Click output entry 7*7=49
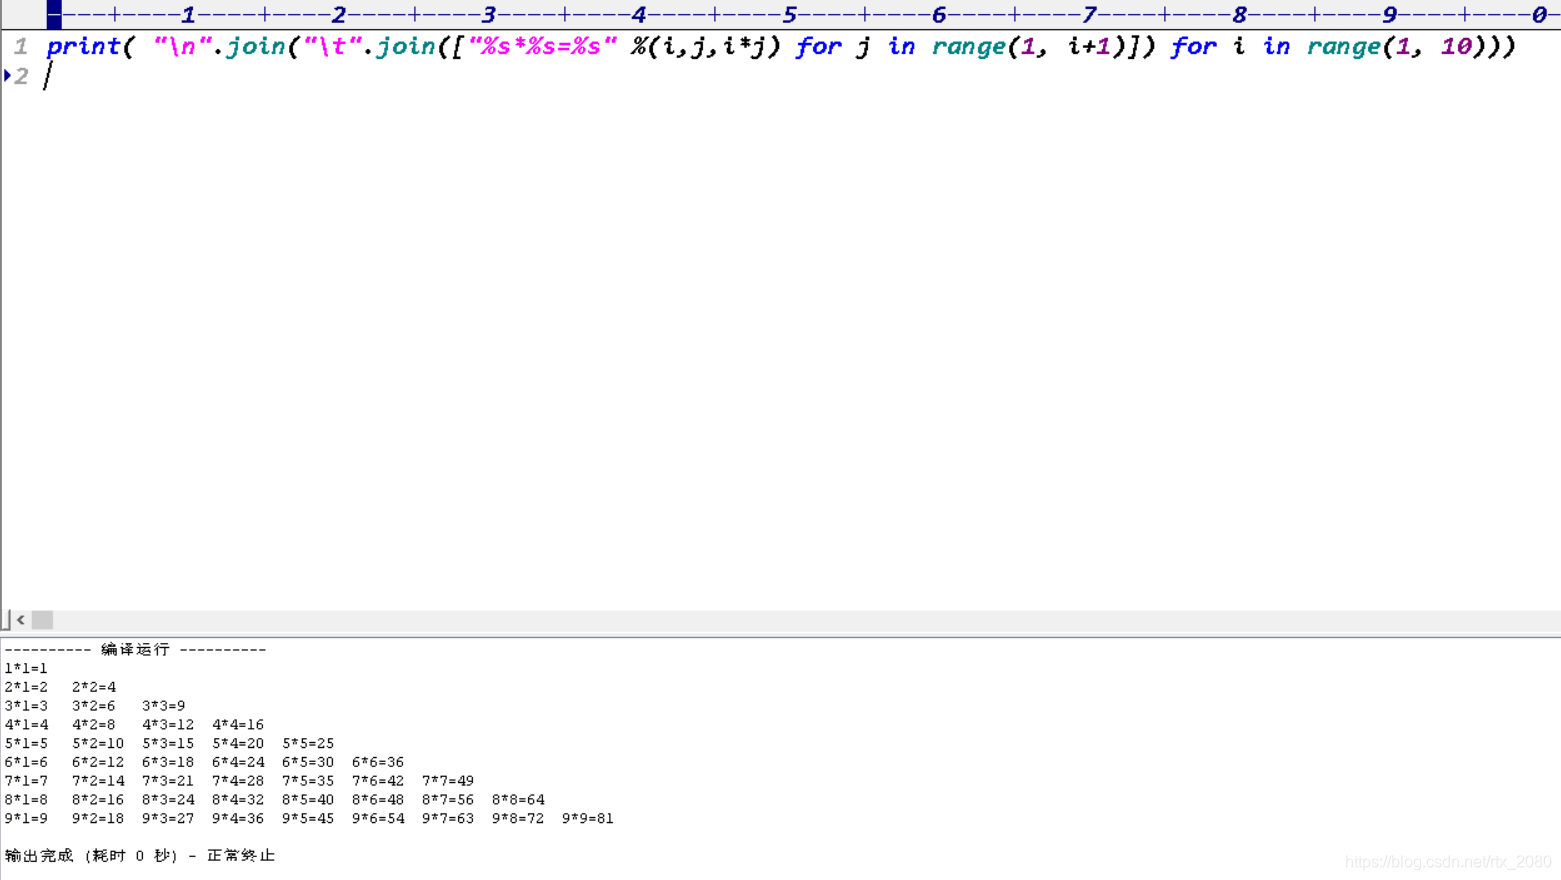Viewport: 1561px width, 880px height. point(448,781)
